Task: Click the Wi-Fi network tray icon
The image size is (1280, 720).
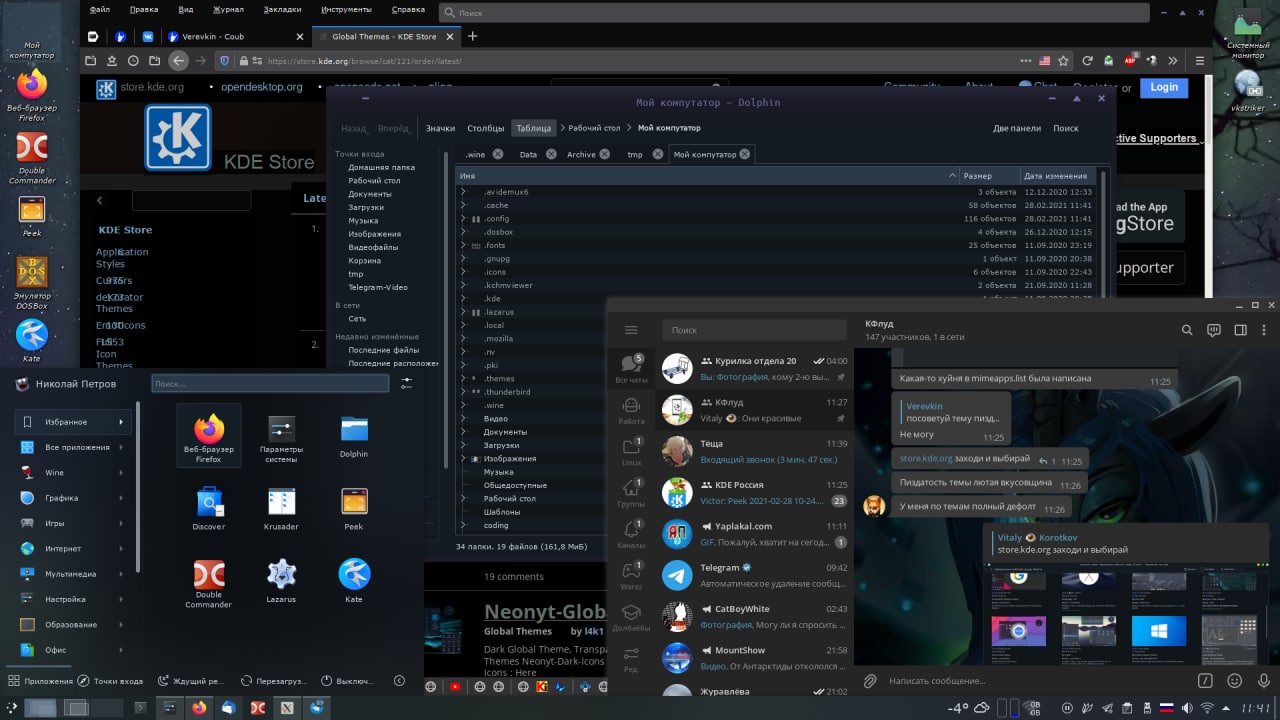Action: pyautogui.click(x=1207, y=708)
